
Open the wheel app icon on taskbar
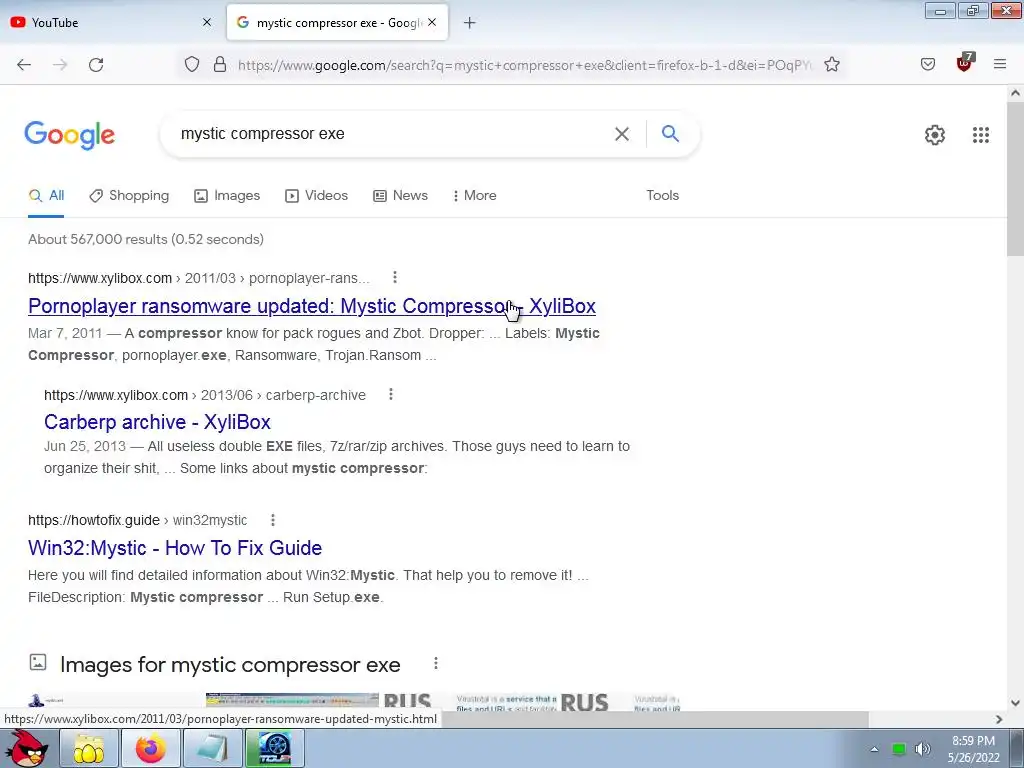point(275,748)
